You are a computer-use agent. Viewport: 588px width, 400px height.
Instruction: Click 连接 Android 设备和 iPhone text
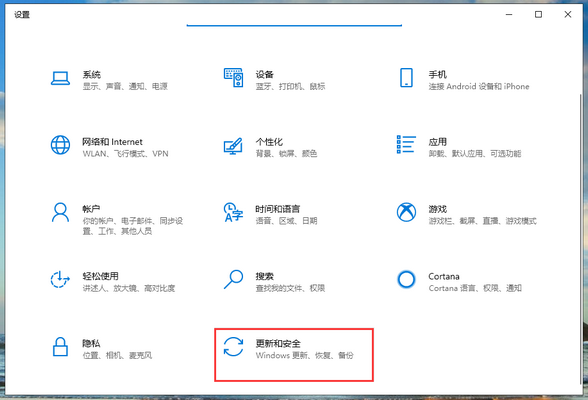pyautogui.click(x=479, y=86)
